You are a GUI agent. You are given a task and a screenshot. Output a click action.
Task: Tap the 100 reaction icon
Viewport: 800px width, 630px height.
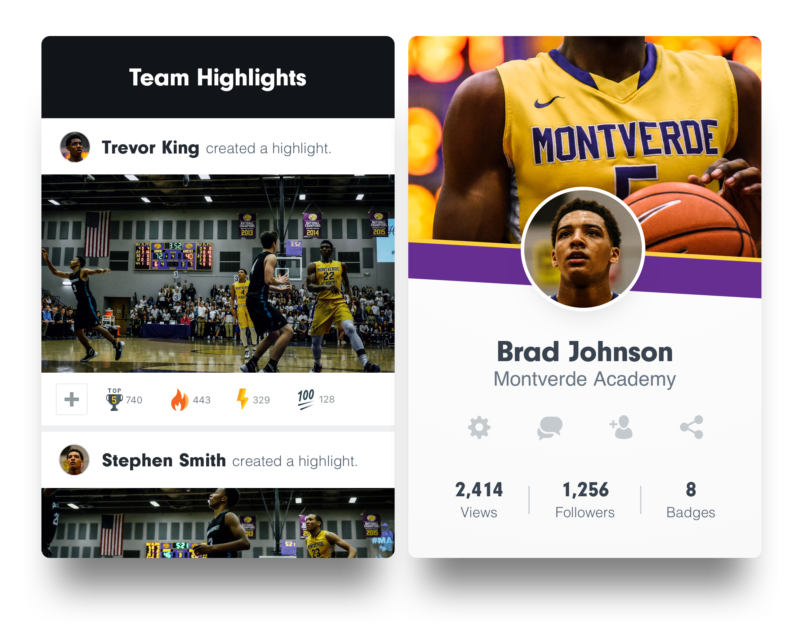coord(306,399)
